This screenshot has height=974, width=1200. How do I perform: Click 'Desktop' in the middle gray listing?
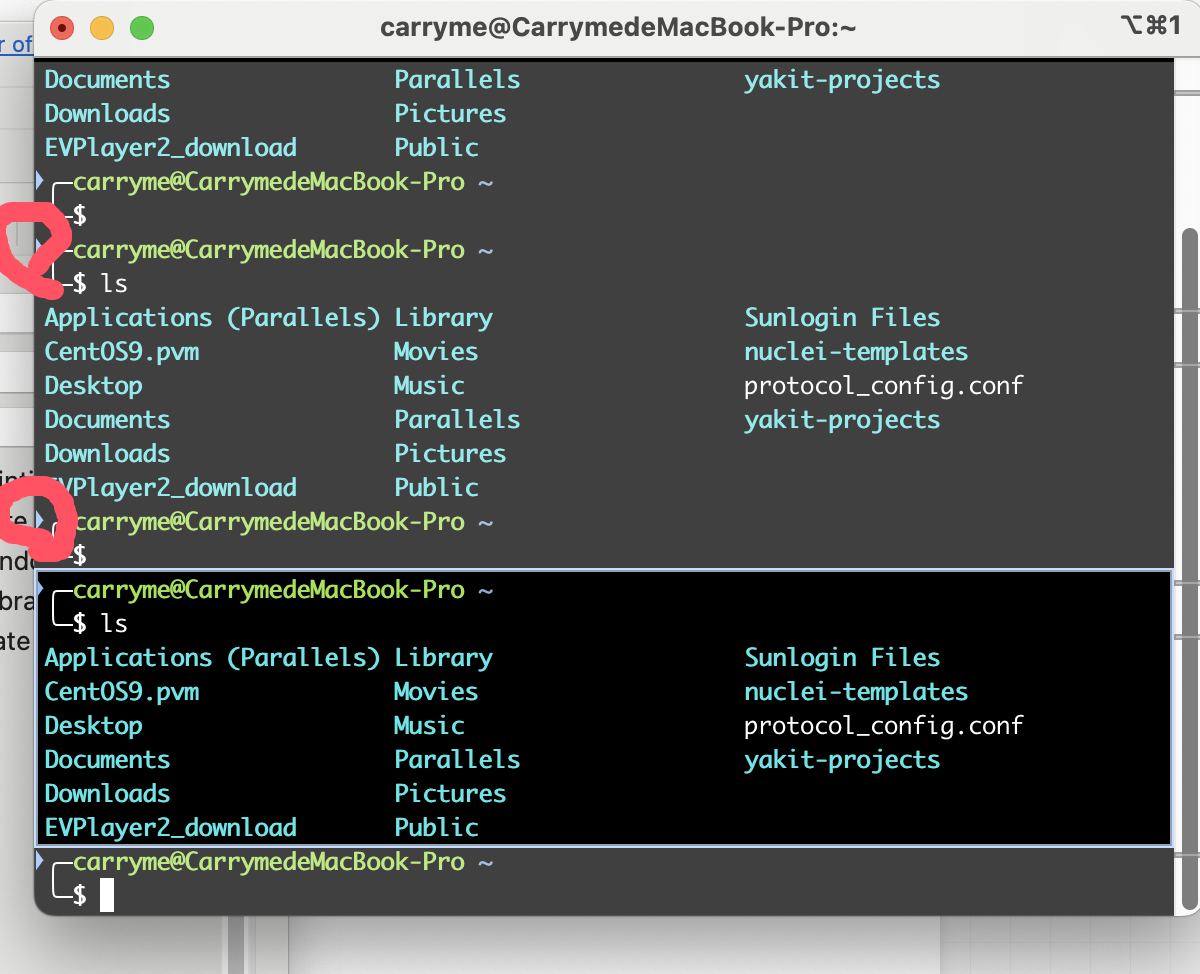93,386
